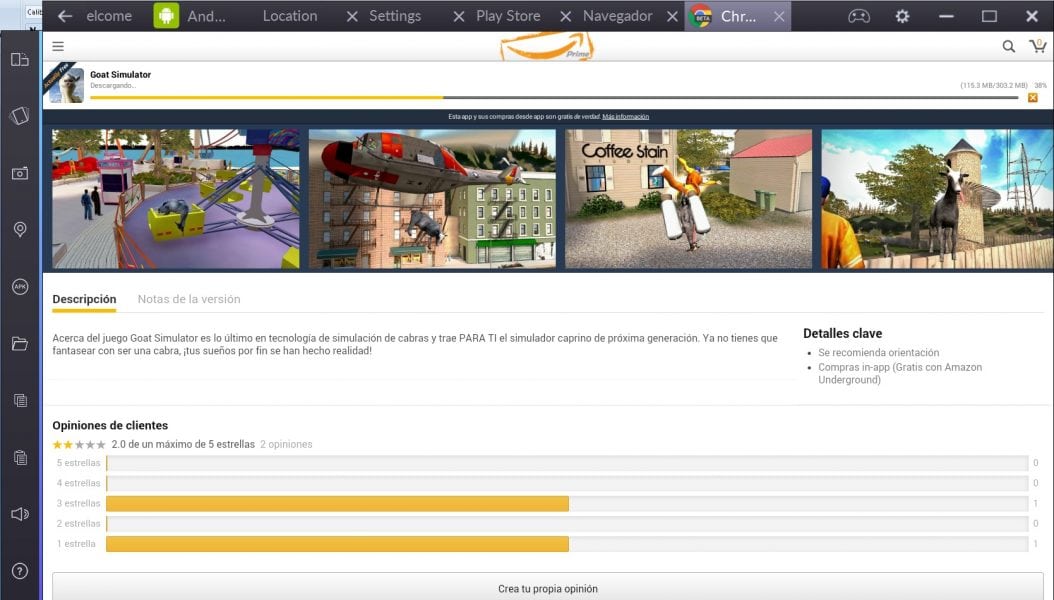Click the Goat Simulator app icon
Viewport: 1054px width, 600px height.
67,85
